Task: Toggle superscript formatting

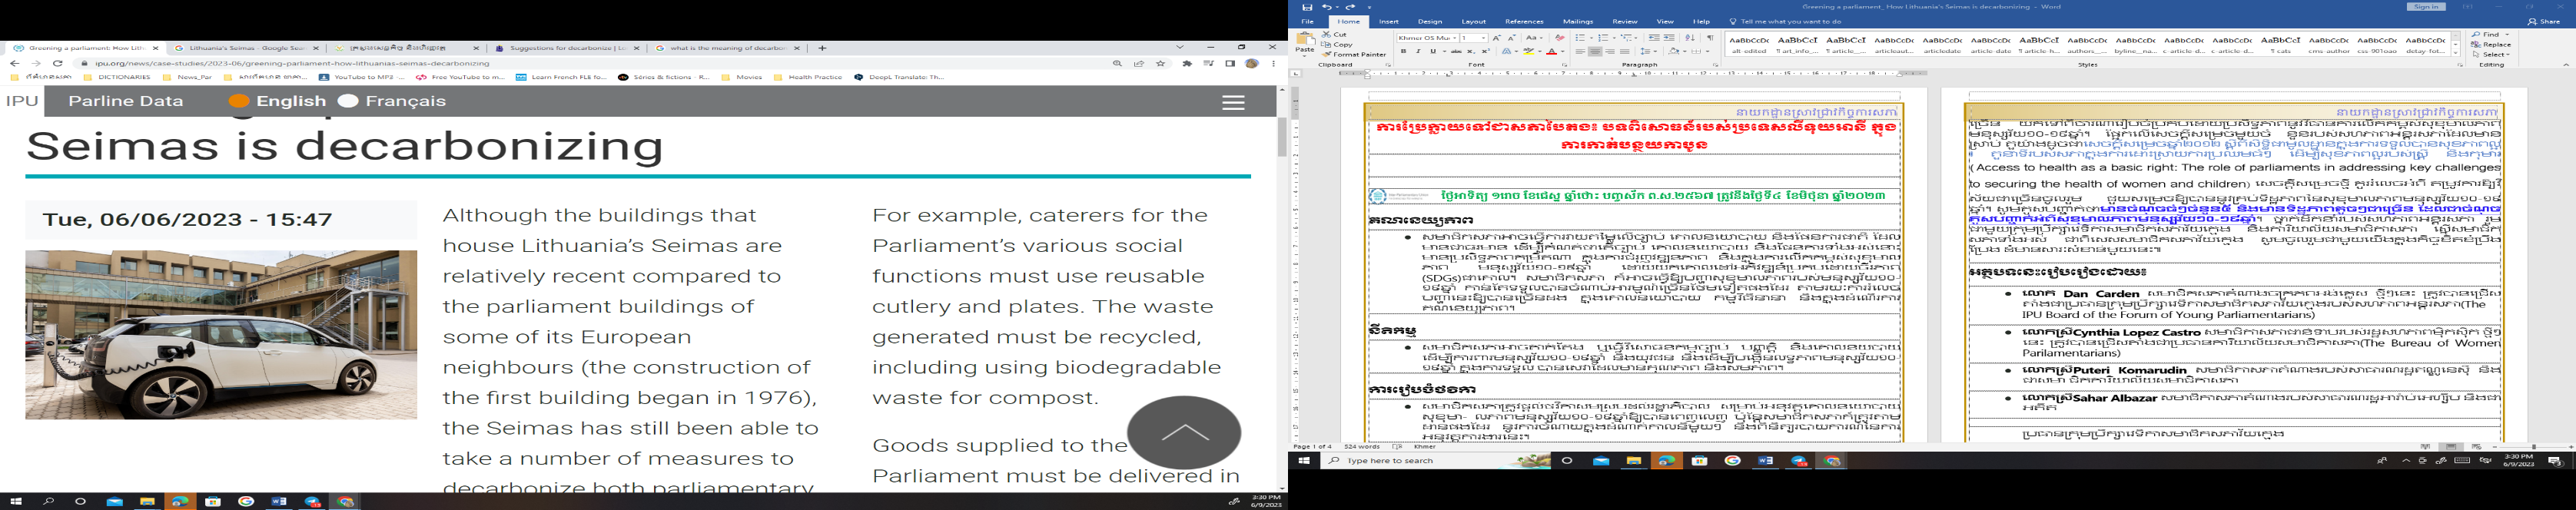Action: click(1486, 51)
